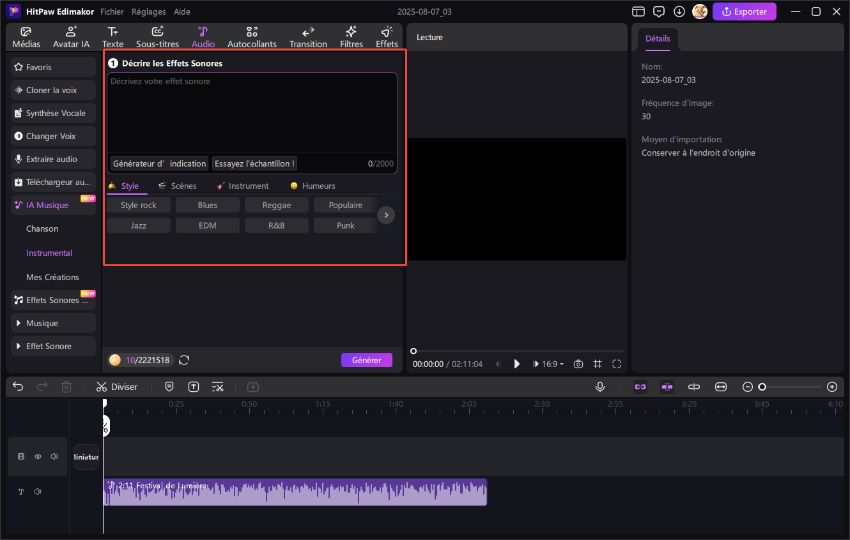Click the Diviser split tool
Image resolution: width=850 pixels, height=540 pixels.
117,387
